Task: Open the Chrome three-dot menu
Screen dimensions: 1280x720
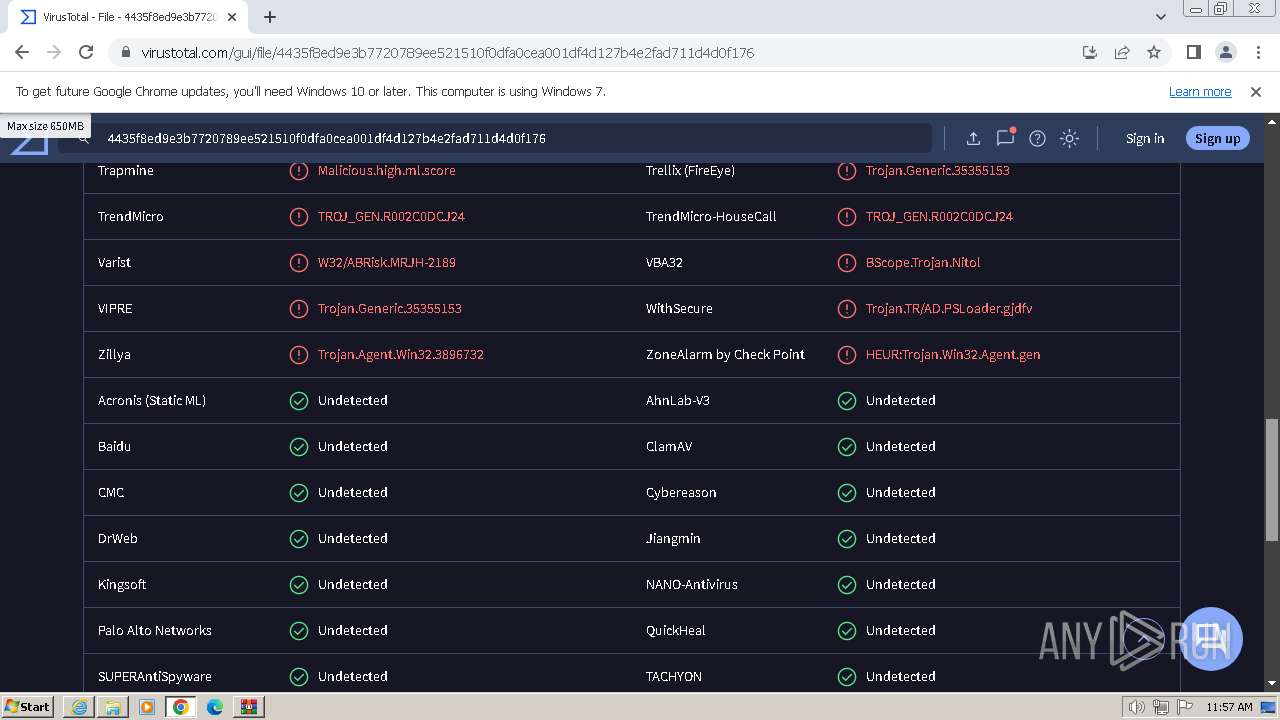Action: (x=1257, y=52)
